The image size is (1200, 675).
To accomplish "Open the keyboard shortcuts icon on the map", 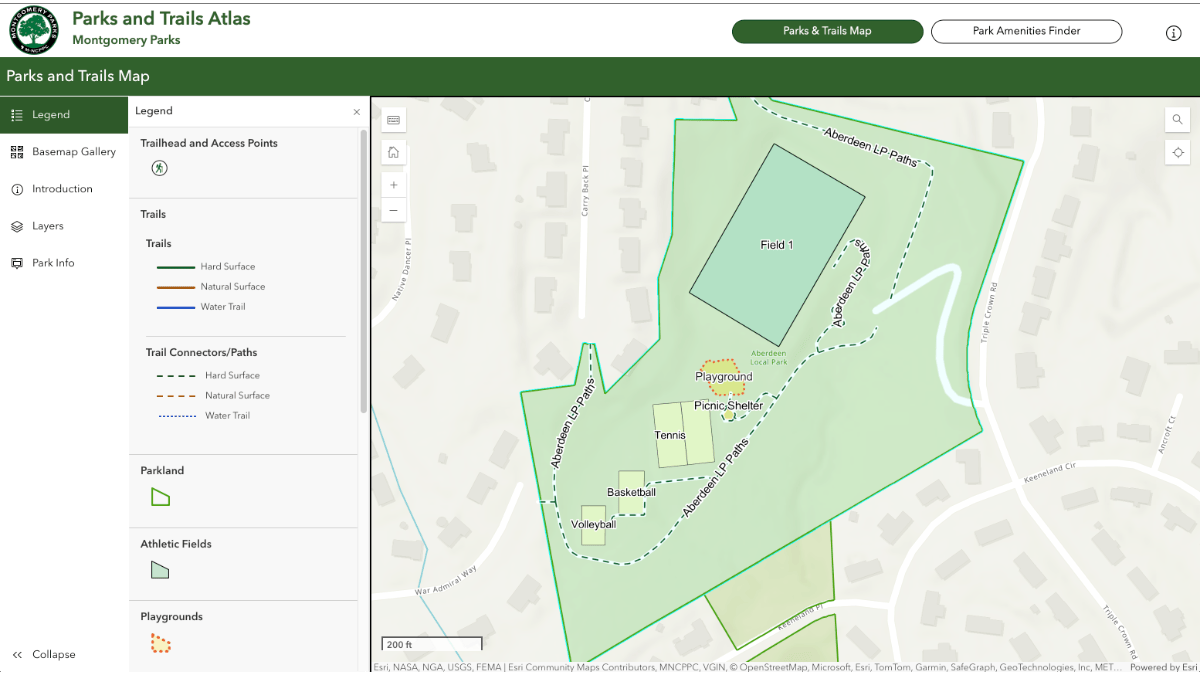I will pos(393,118).
